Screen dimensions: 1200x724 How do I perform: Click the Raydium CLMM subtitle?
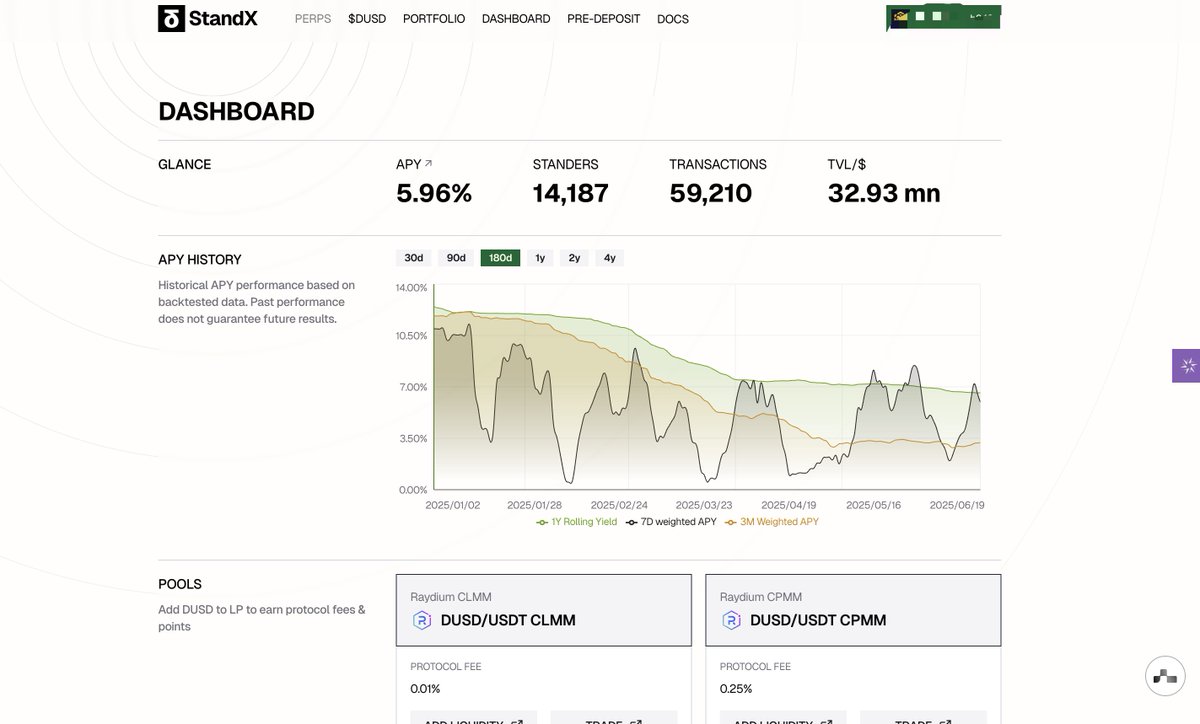pos(451,597)
